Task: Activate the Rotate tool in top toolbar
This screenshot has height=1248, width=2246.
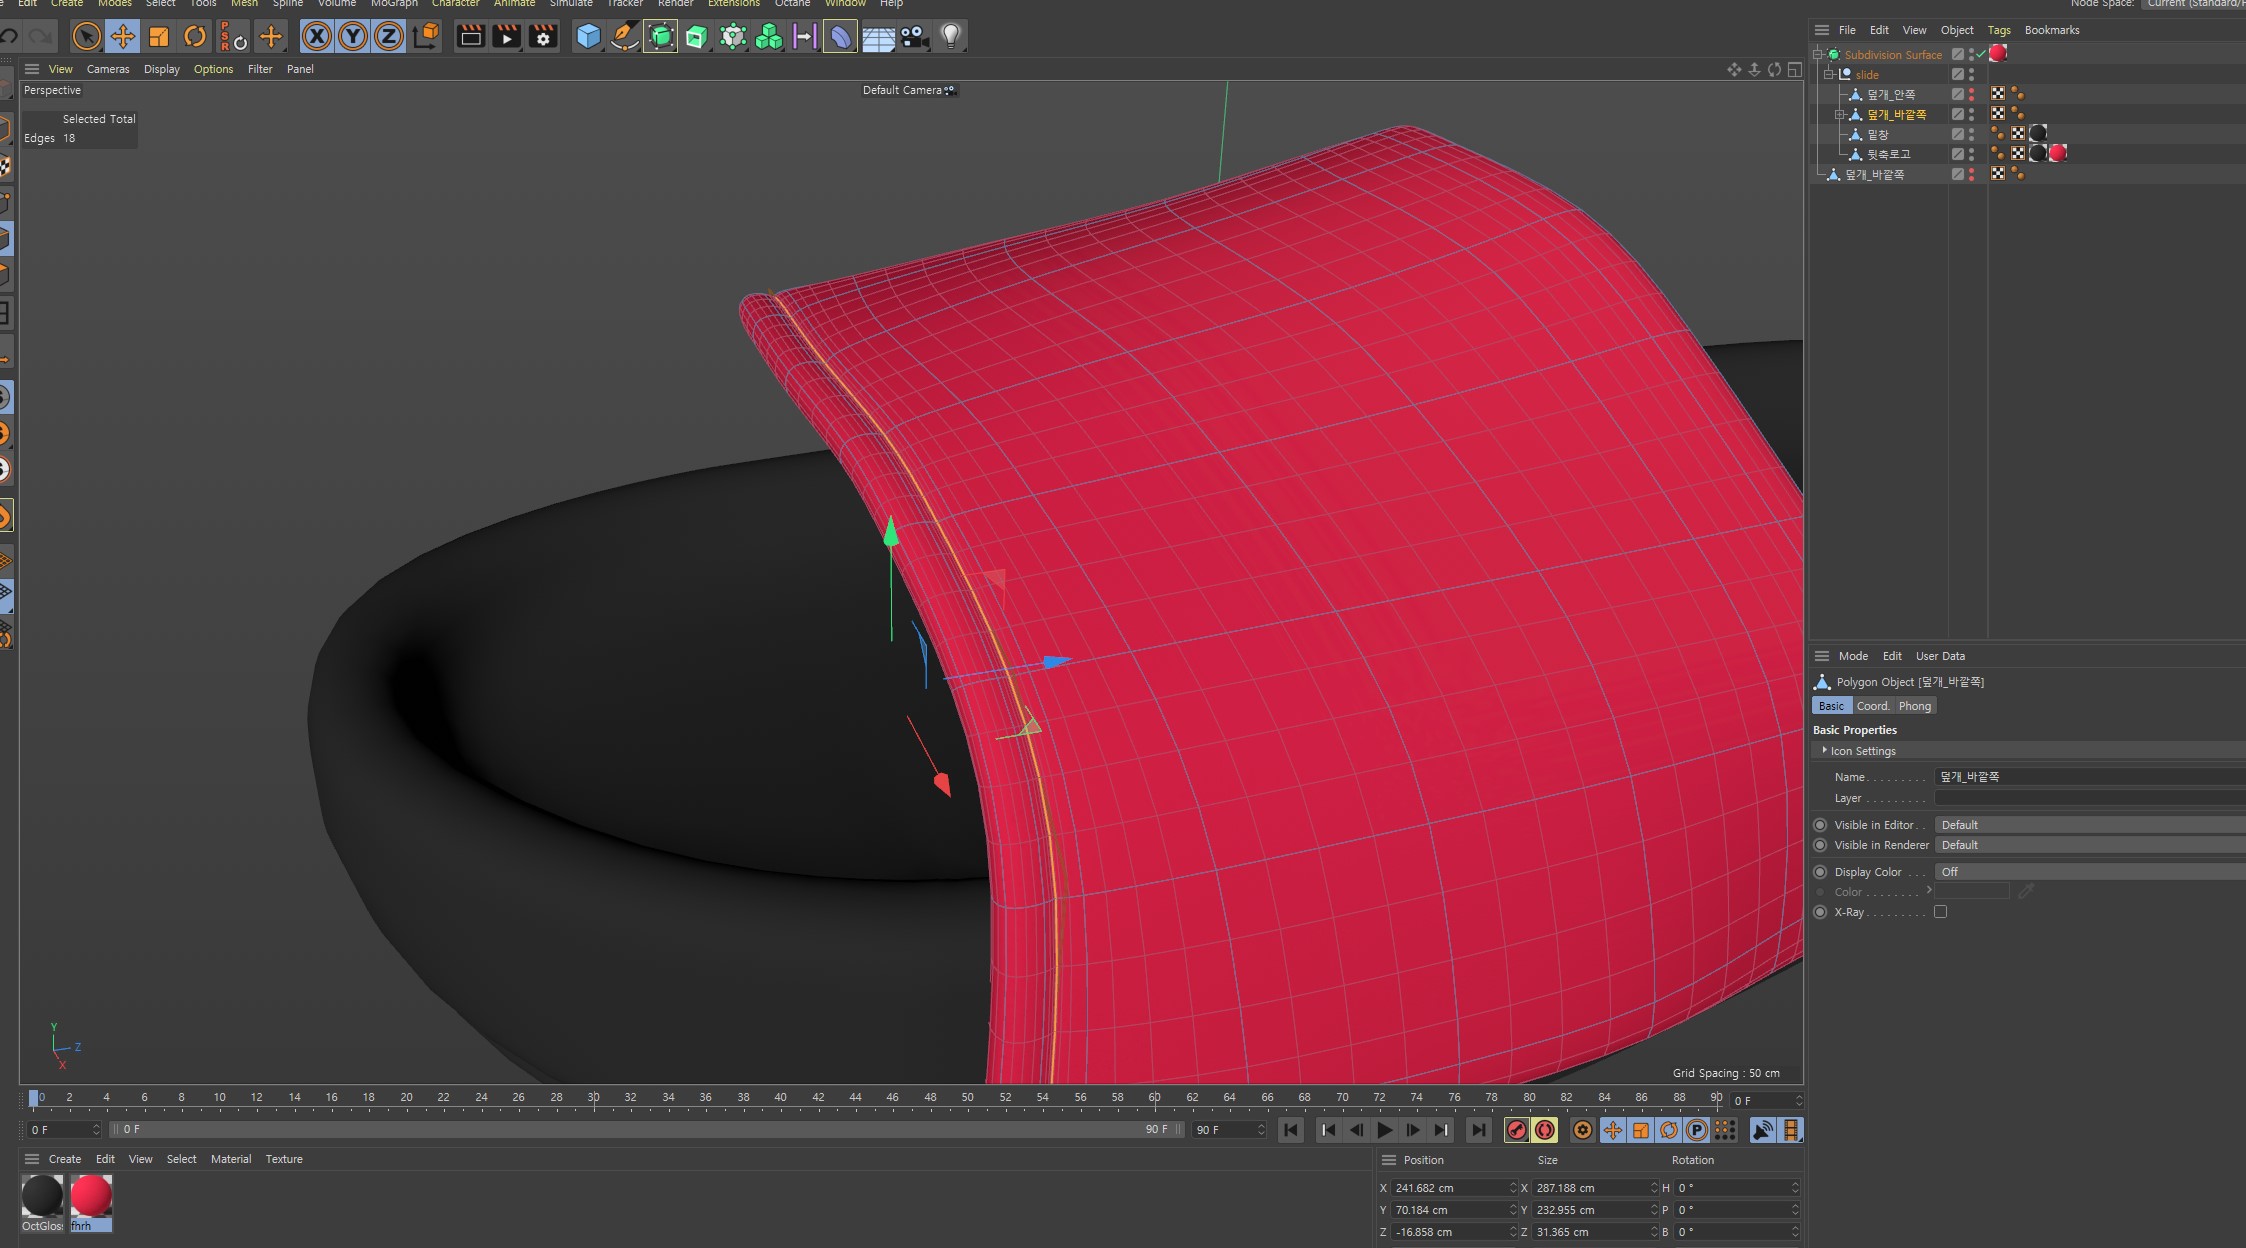Action: point(195,37)
